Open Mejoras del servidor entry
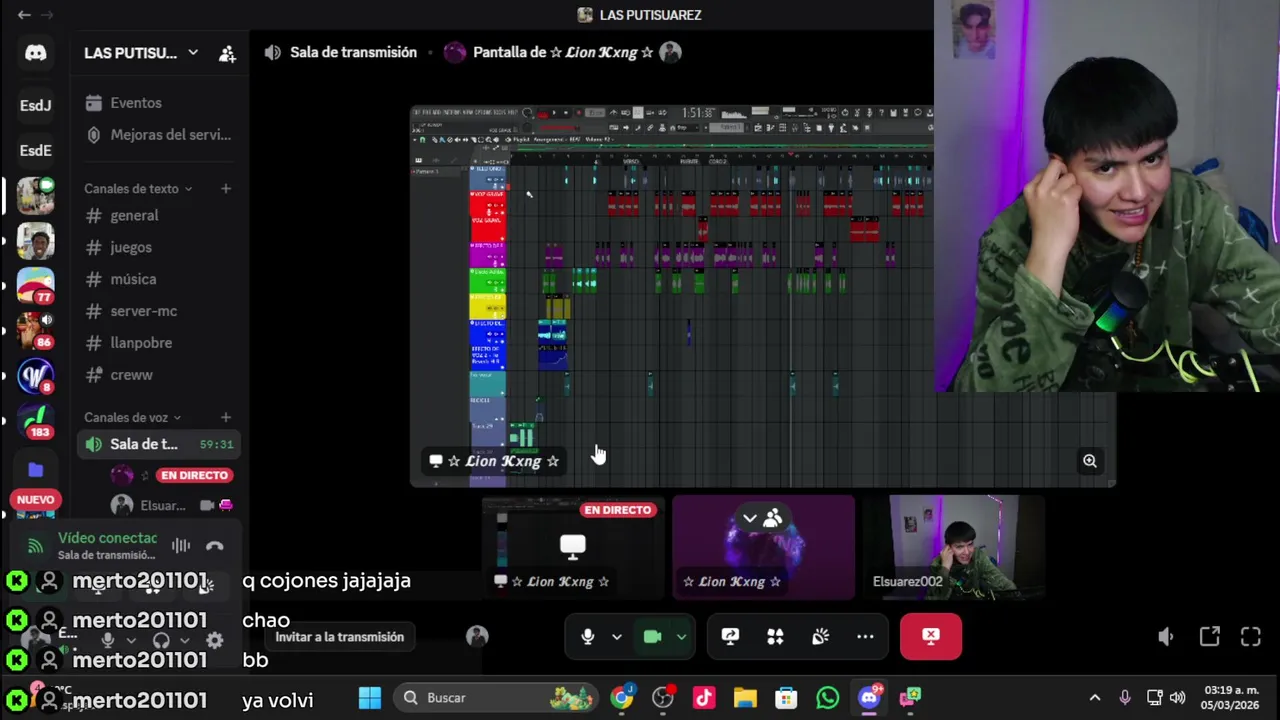This screenshot has width=1280, height=720. point(158,135)
